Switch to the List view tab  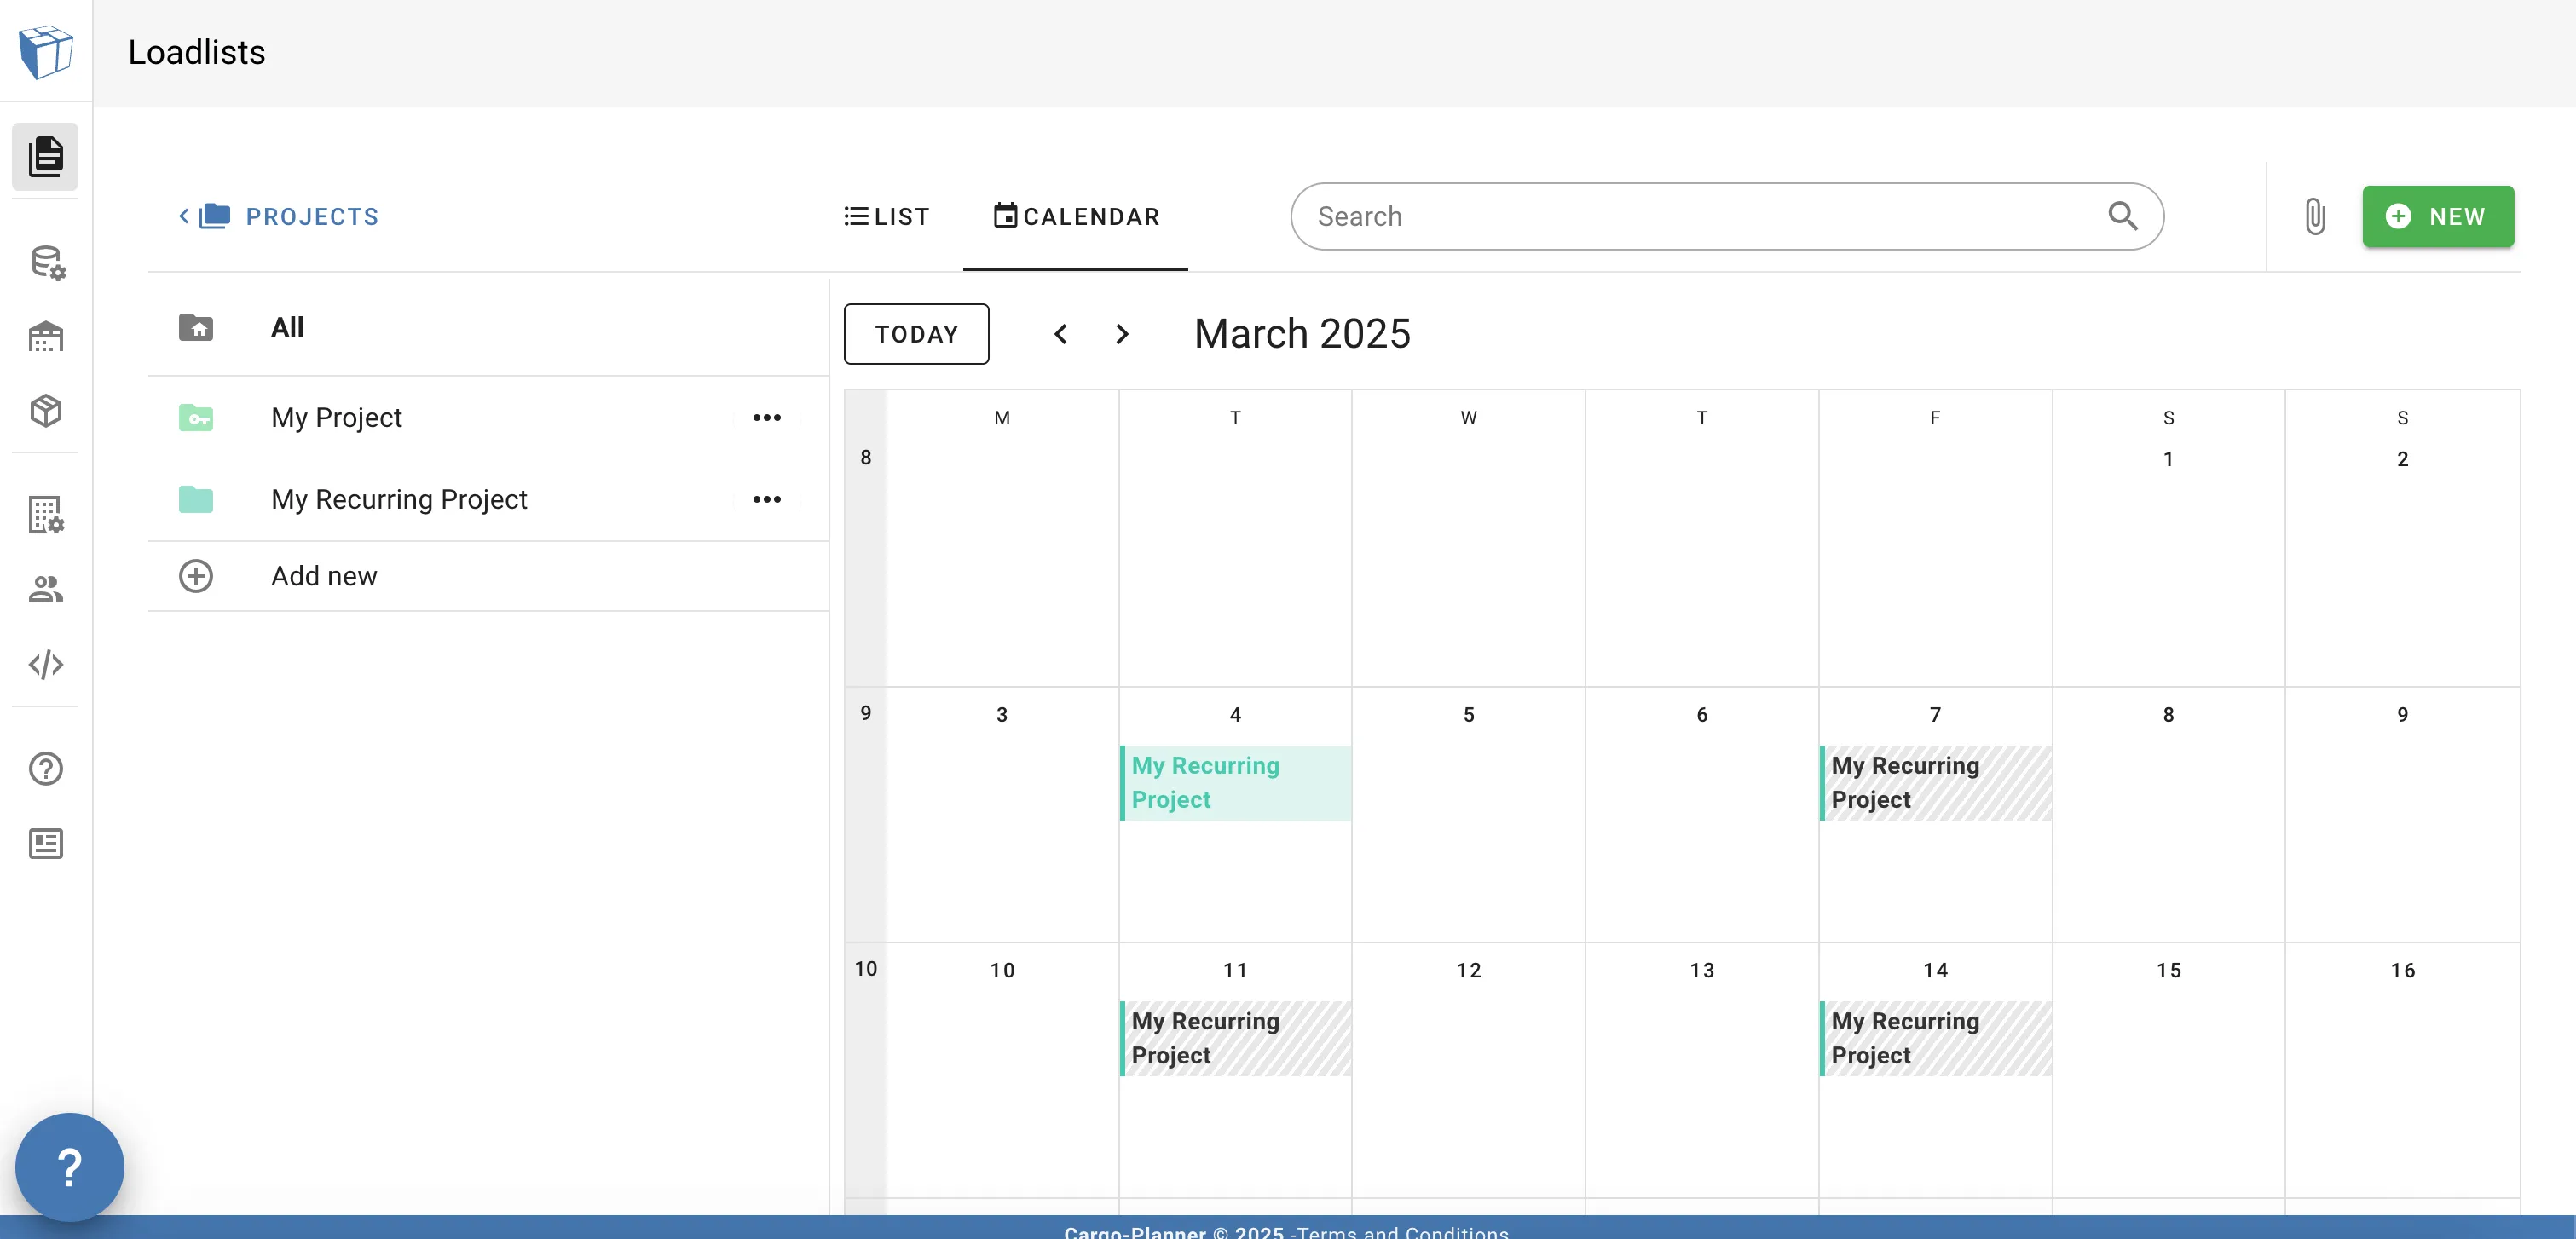tap(887, 216)
